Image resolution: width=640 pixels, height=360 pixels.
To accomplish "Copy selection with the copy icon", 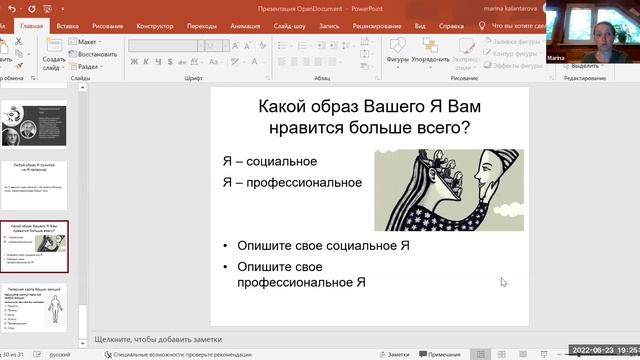I will pos(19,53).
